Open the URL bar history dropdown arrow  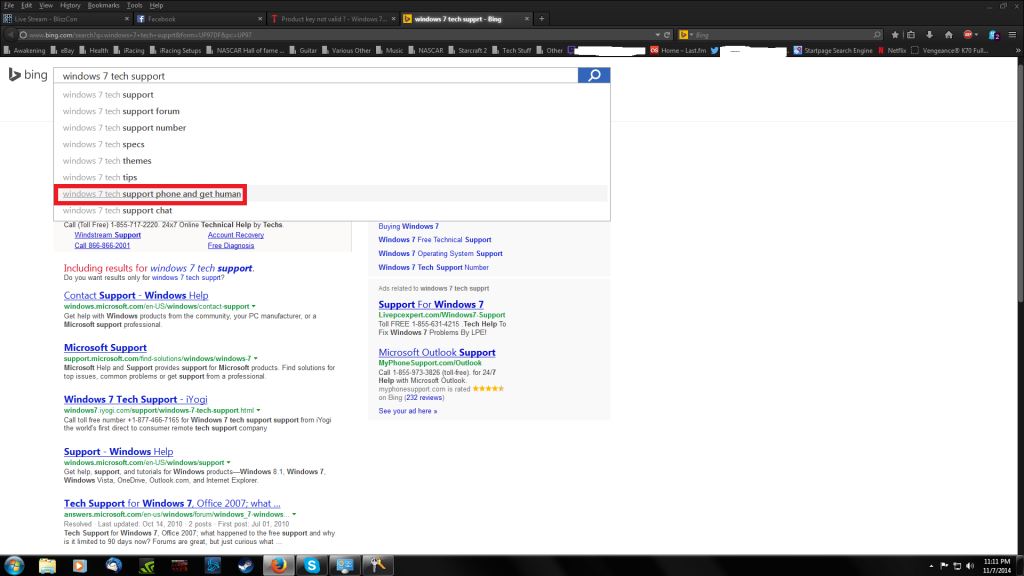pyautogui.click(x=657, y=35)
